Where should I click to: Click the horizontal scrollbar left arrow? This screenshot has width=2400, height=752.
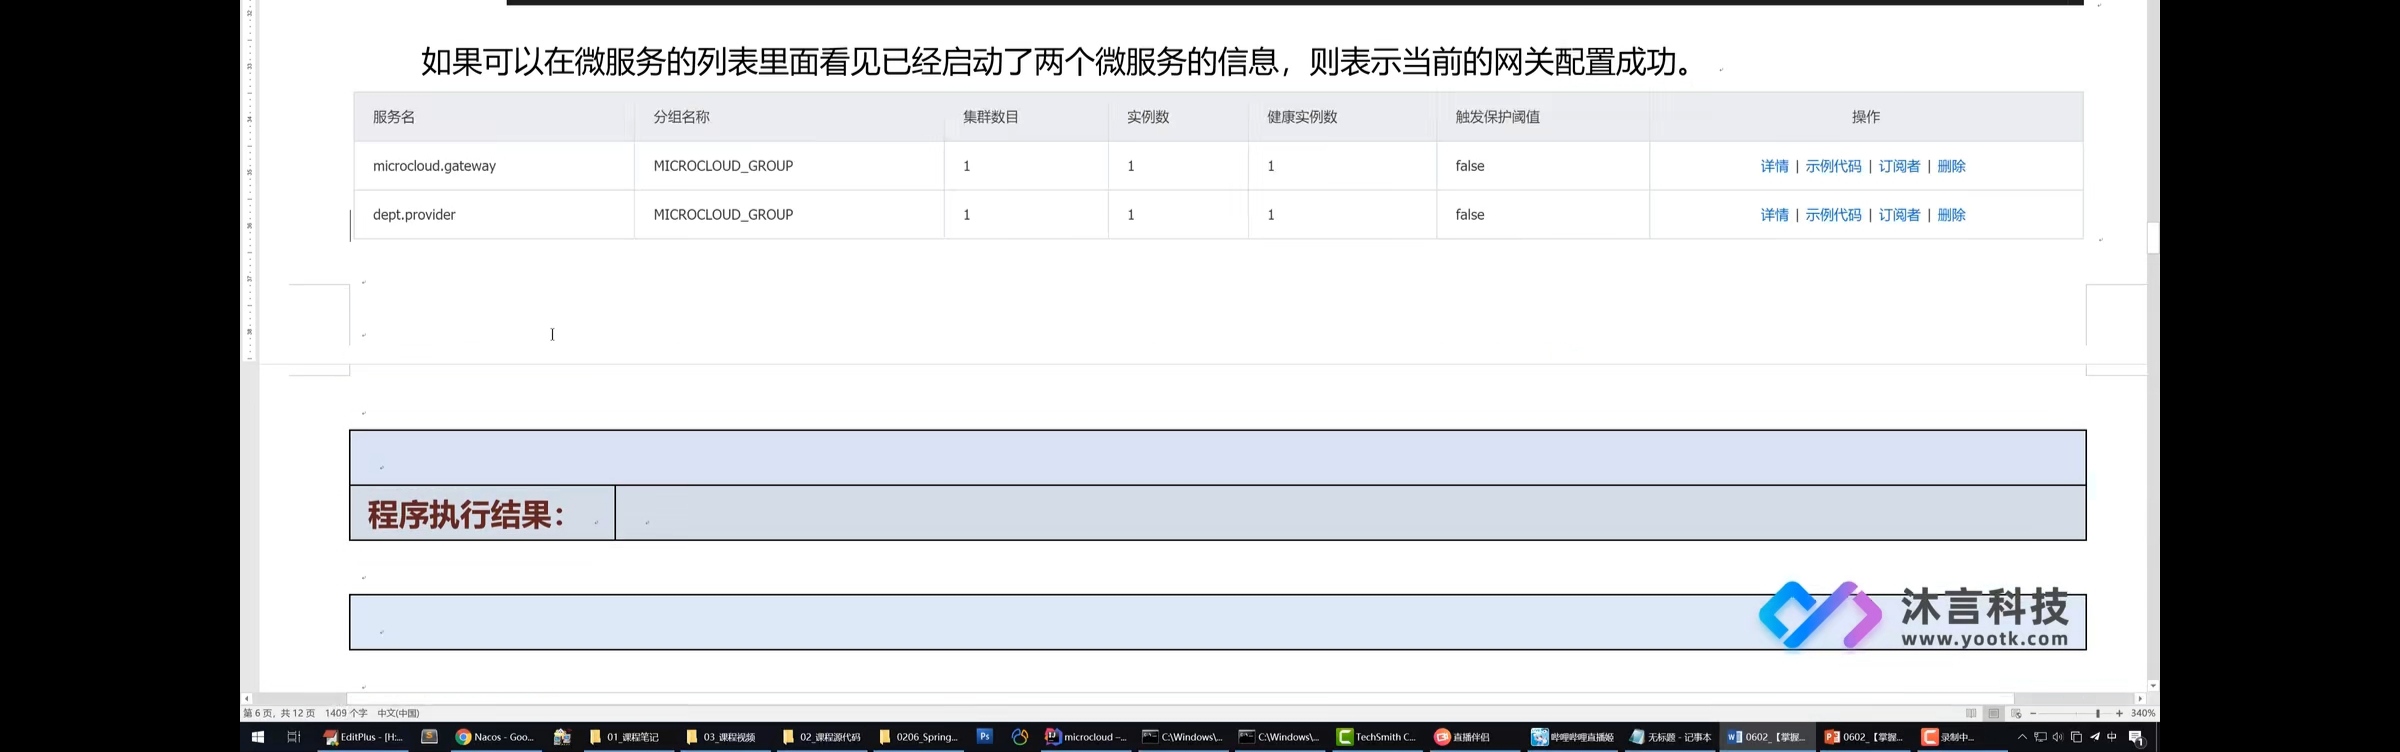pyautogui.click(x=247, y=698)
